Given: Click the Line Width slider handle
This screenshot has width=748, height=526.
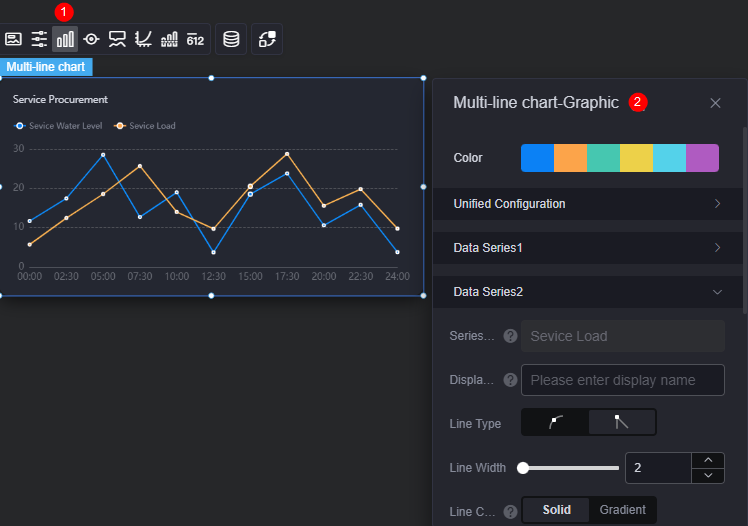Looking at the screenshot, I should pos(523,468).
